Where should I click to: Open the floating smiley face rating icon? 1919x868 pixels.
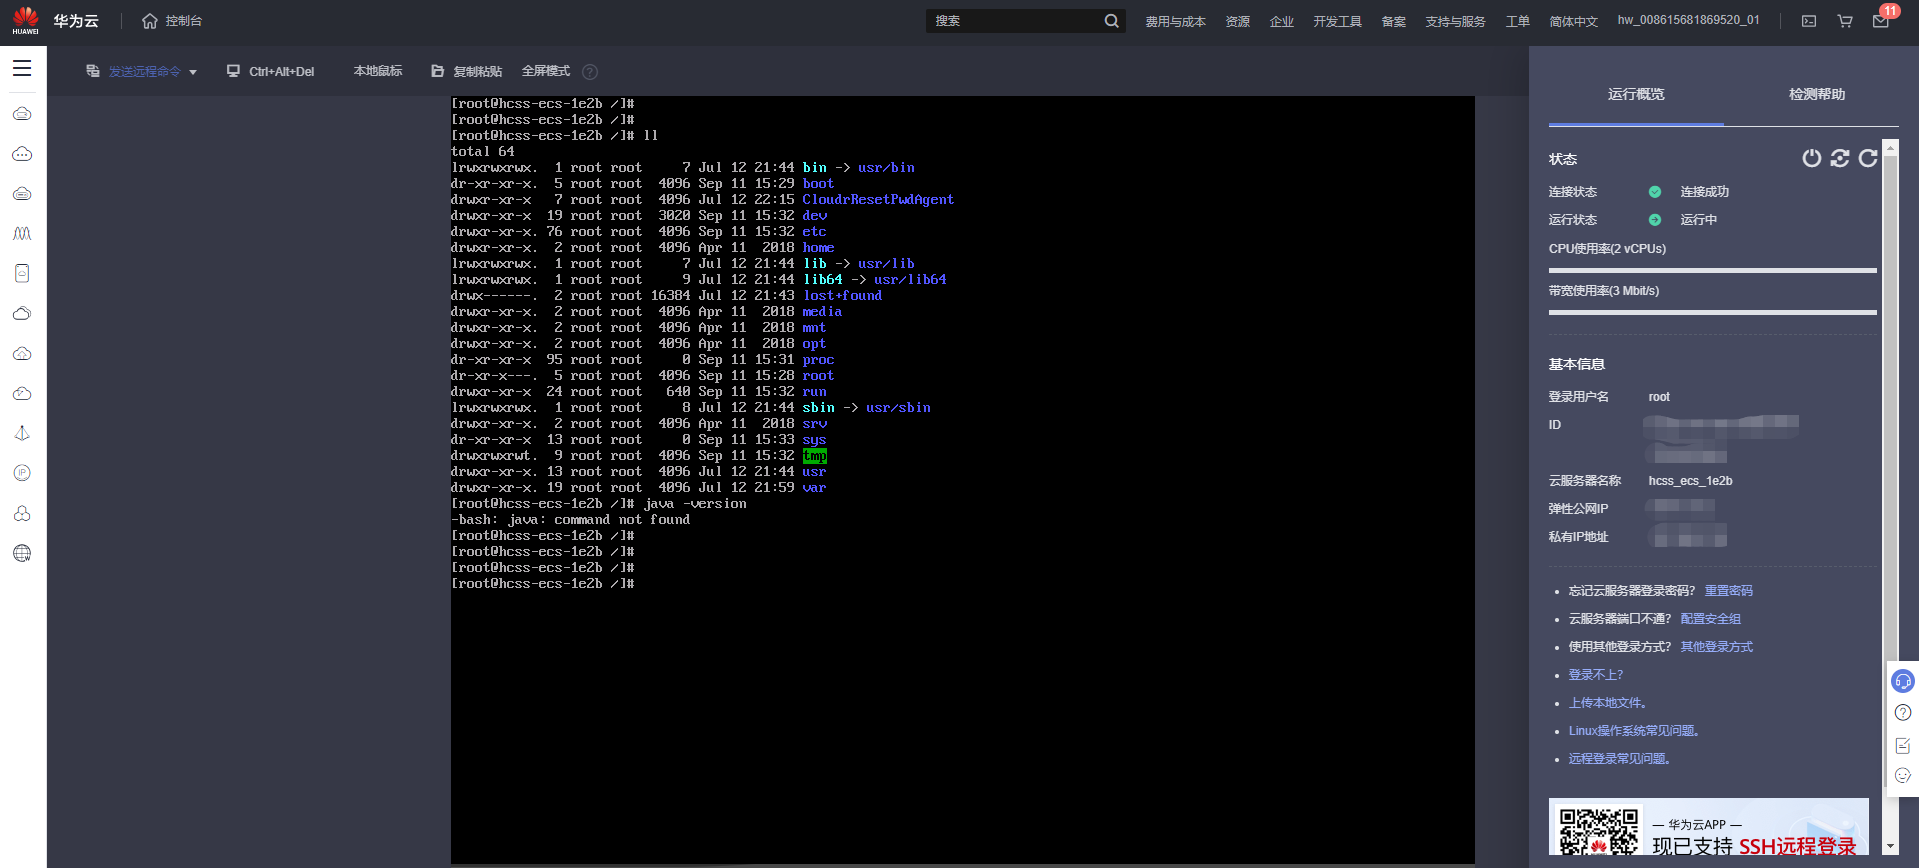(1903, 775)
